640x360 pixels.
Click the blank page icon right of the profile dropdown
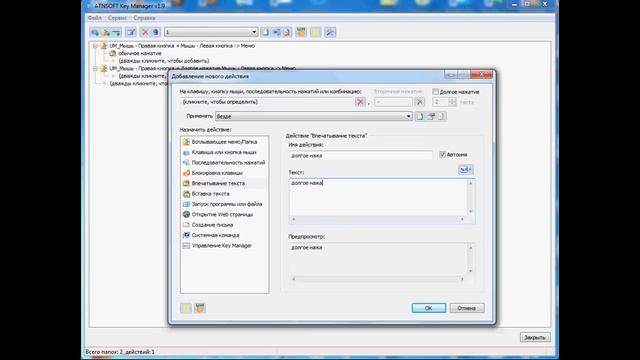266,32
